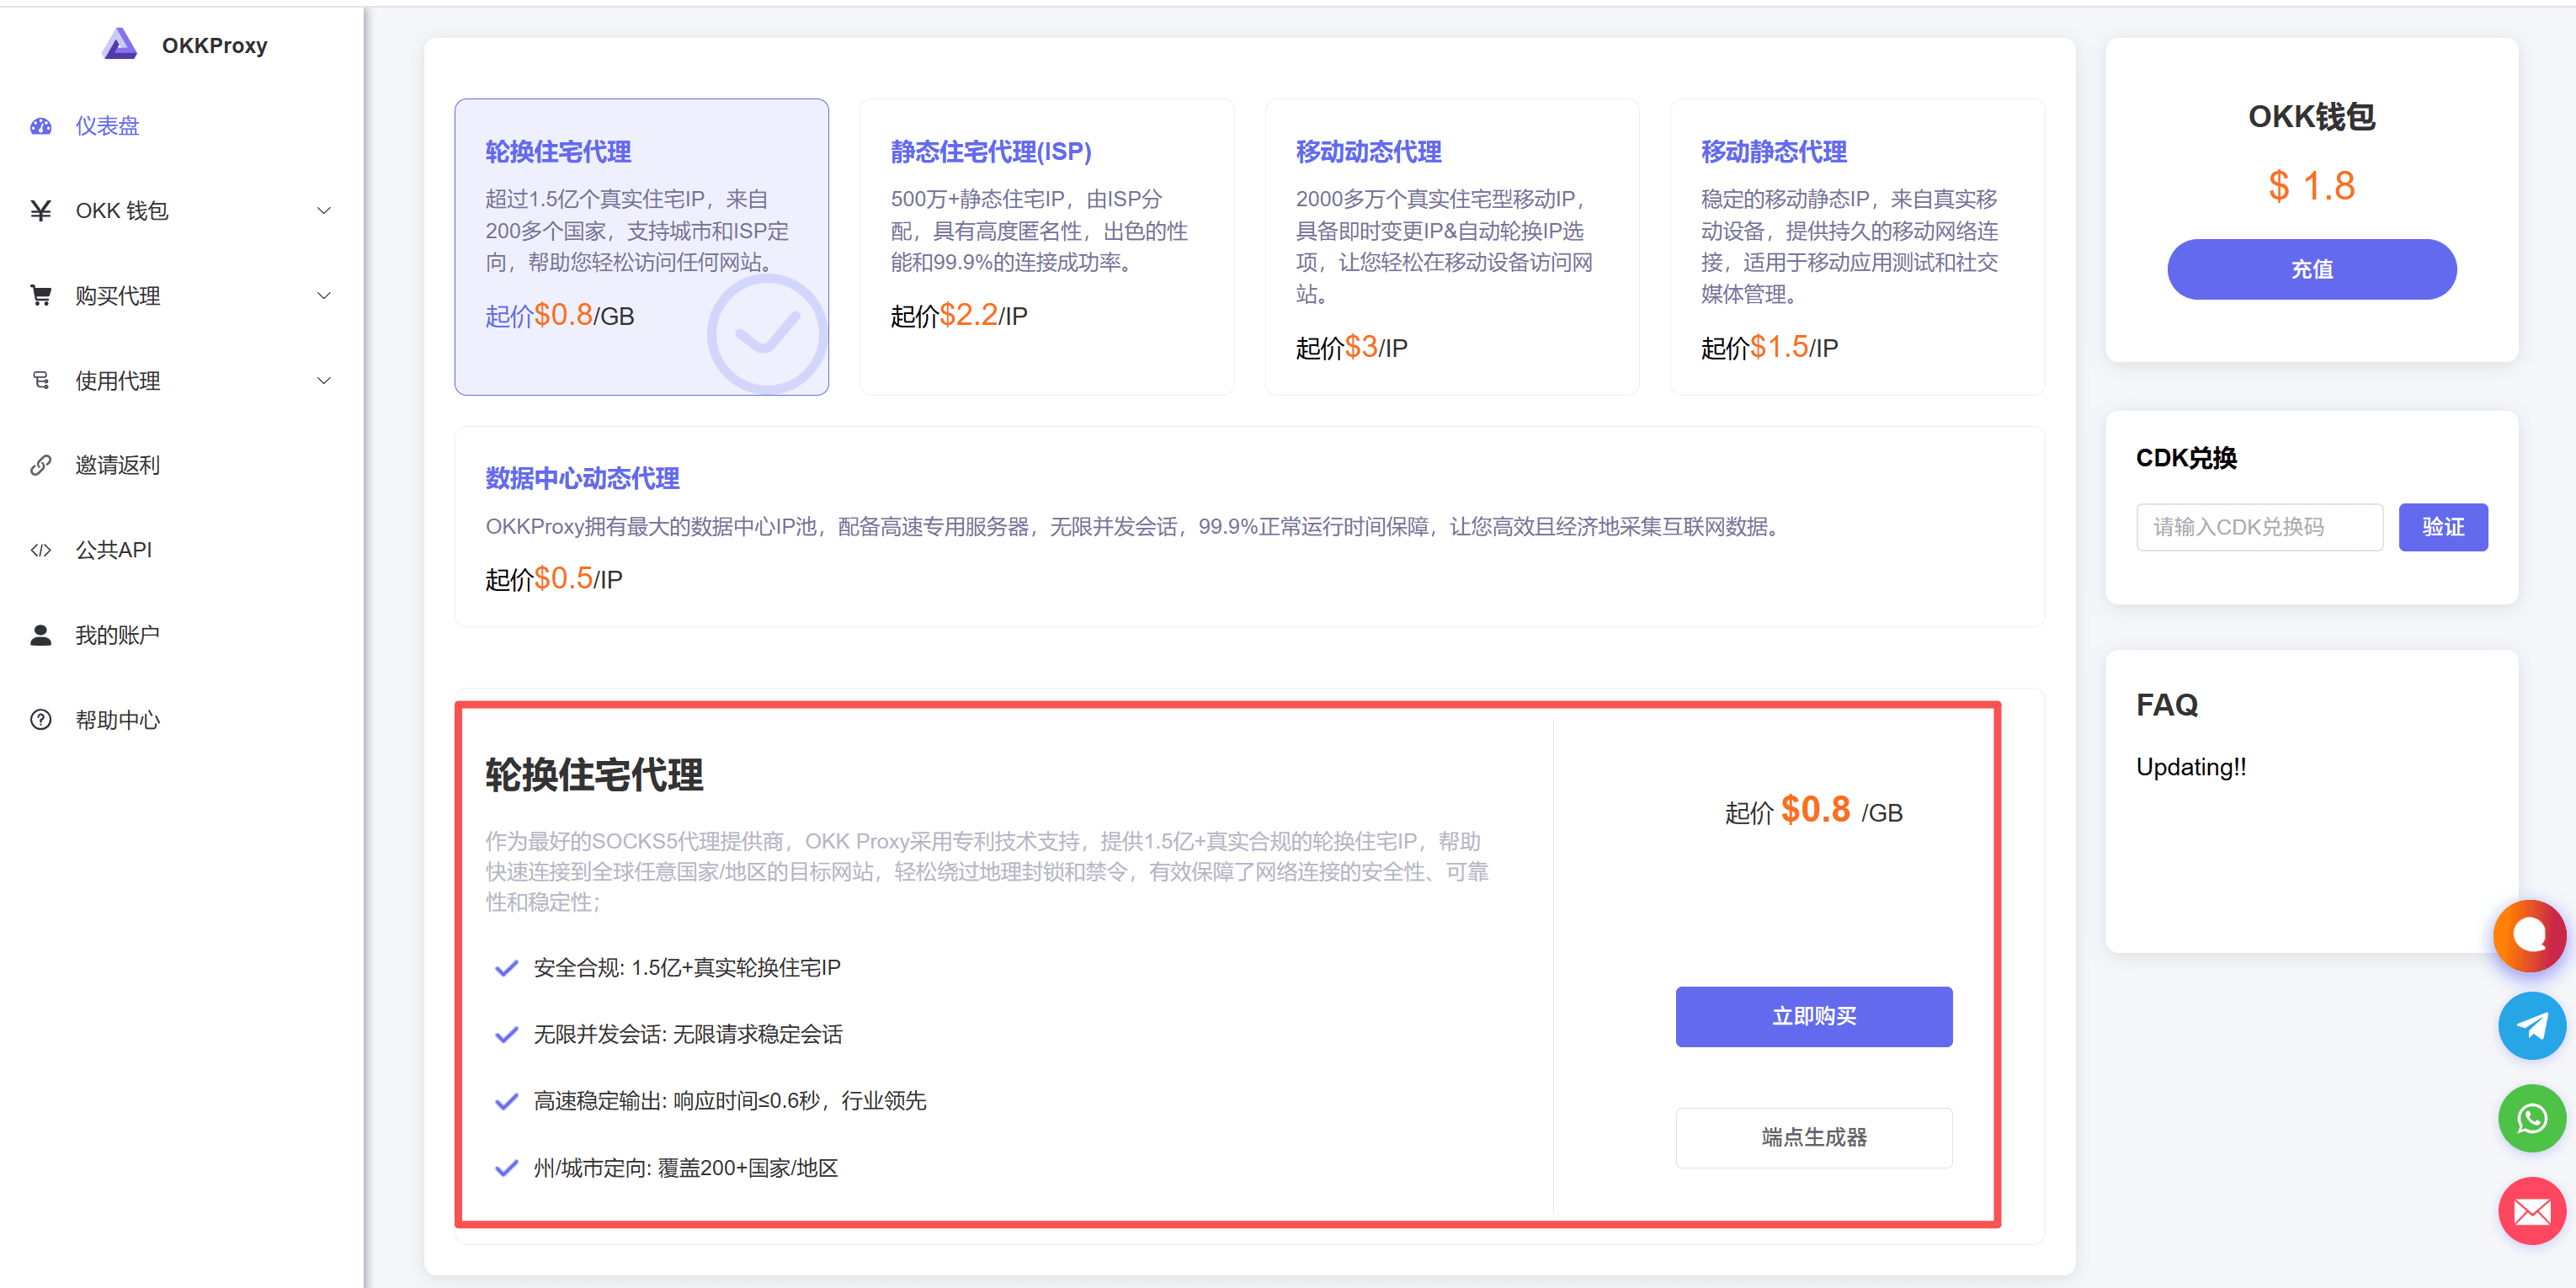Open 邀请返利 in the sidebar
This screenshot has width=2576, height=1288.
click(x=182, y=465)
